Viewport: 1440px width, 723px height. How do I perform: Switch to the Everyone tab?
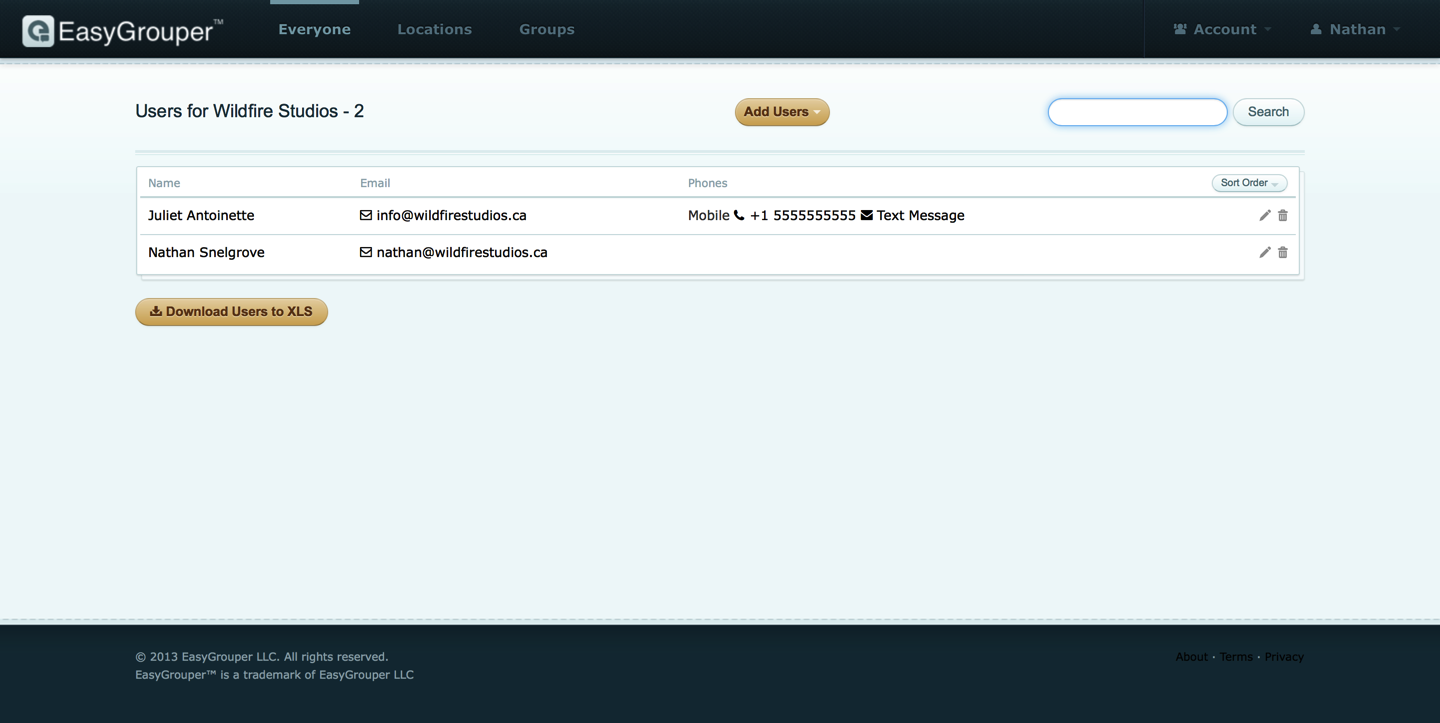coord(314,29)
